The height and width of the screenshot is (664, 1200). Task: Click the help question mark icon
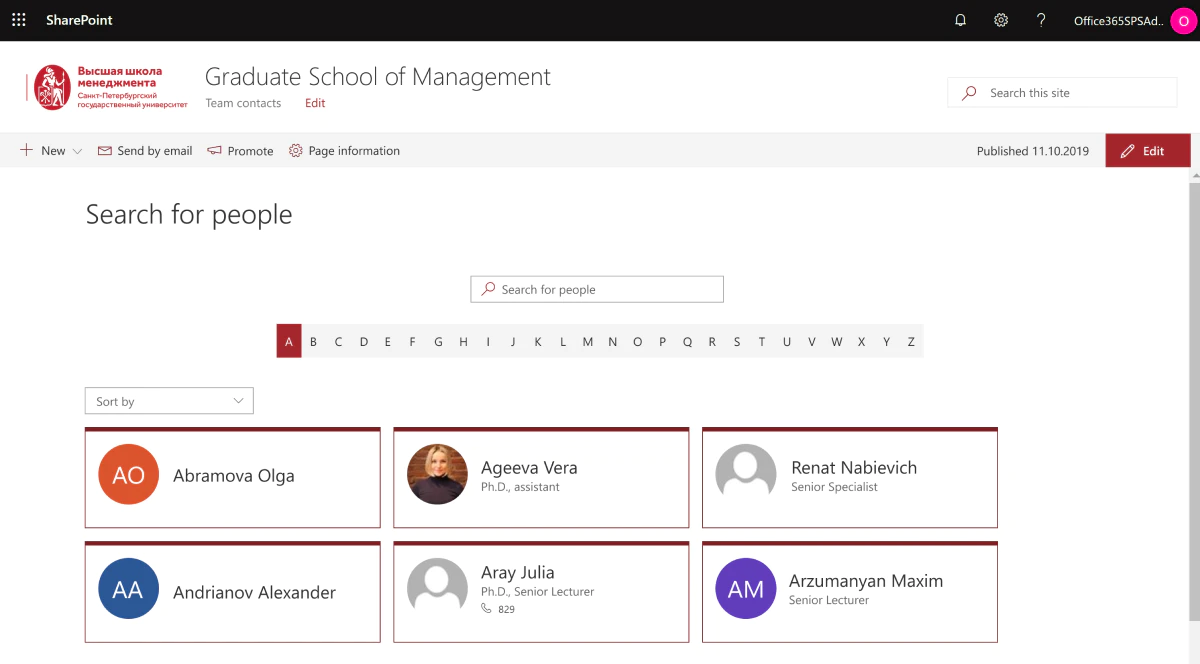(1041, 20)
